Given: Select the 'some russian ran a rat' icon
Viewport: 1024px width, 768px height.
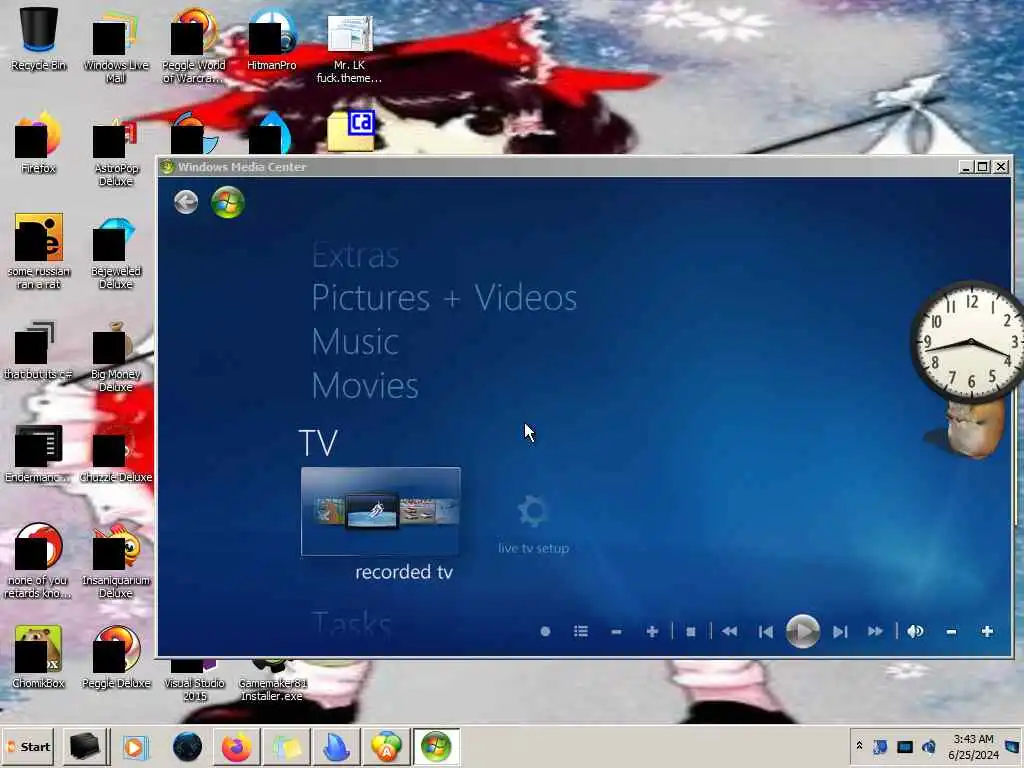Looking at the screenshot, I should pyautogui.click(x=39, y=251).
